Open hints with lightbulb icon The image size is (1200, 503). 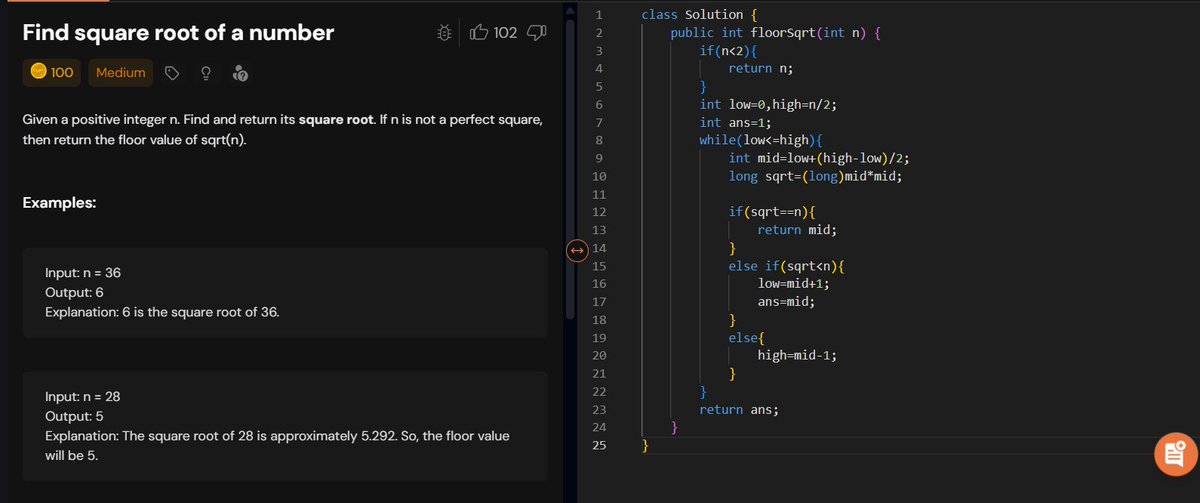[206, 73]
